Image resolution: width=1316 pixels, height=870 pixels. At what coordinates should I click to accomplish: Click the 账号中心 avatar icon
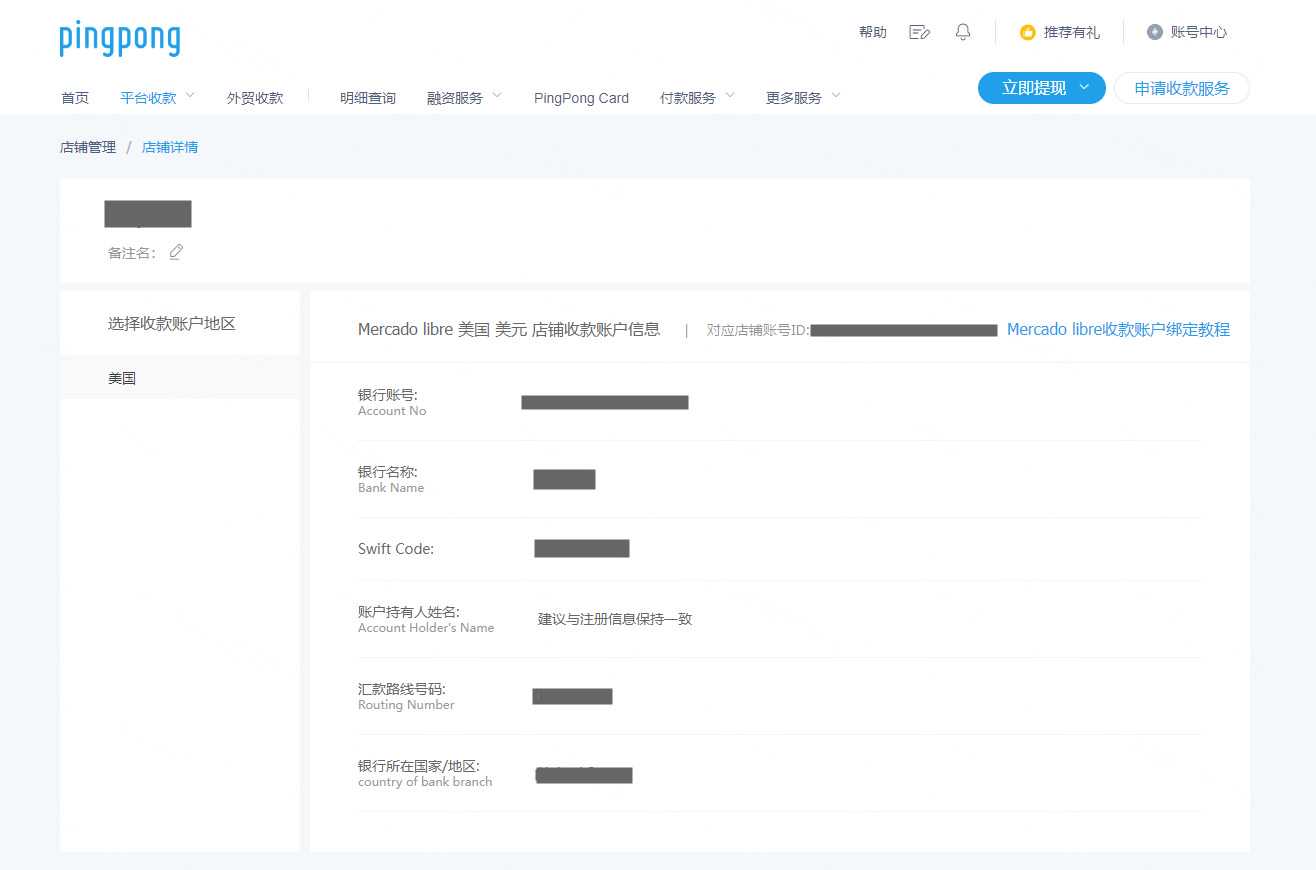pyautogui.click(x=1155, y=32)
